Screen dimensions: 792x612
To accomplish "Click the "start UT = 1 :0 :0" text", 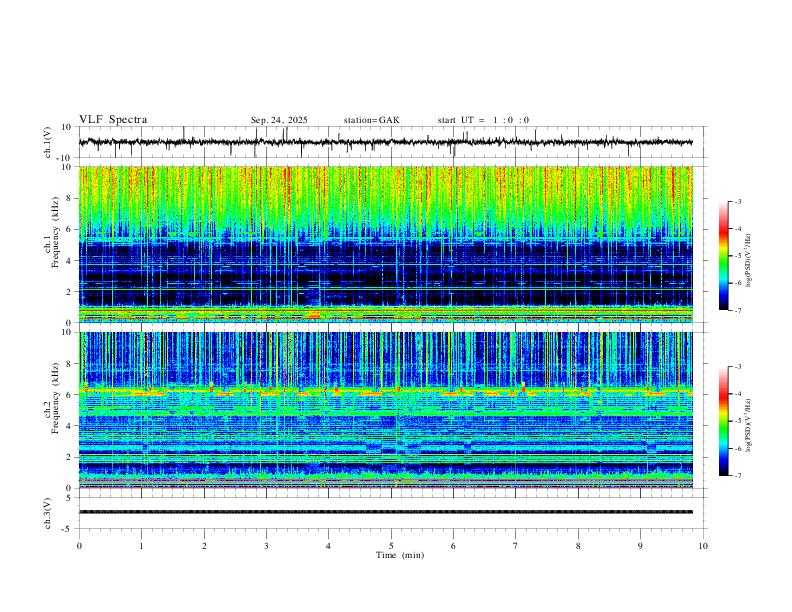I will pyautogui.click(x=483, y=120).
